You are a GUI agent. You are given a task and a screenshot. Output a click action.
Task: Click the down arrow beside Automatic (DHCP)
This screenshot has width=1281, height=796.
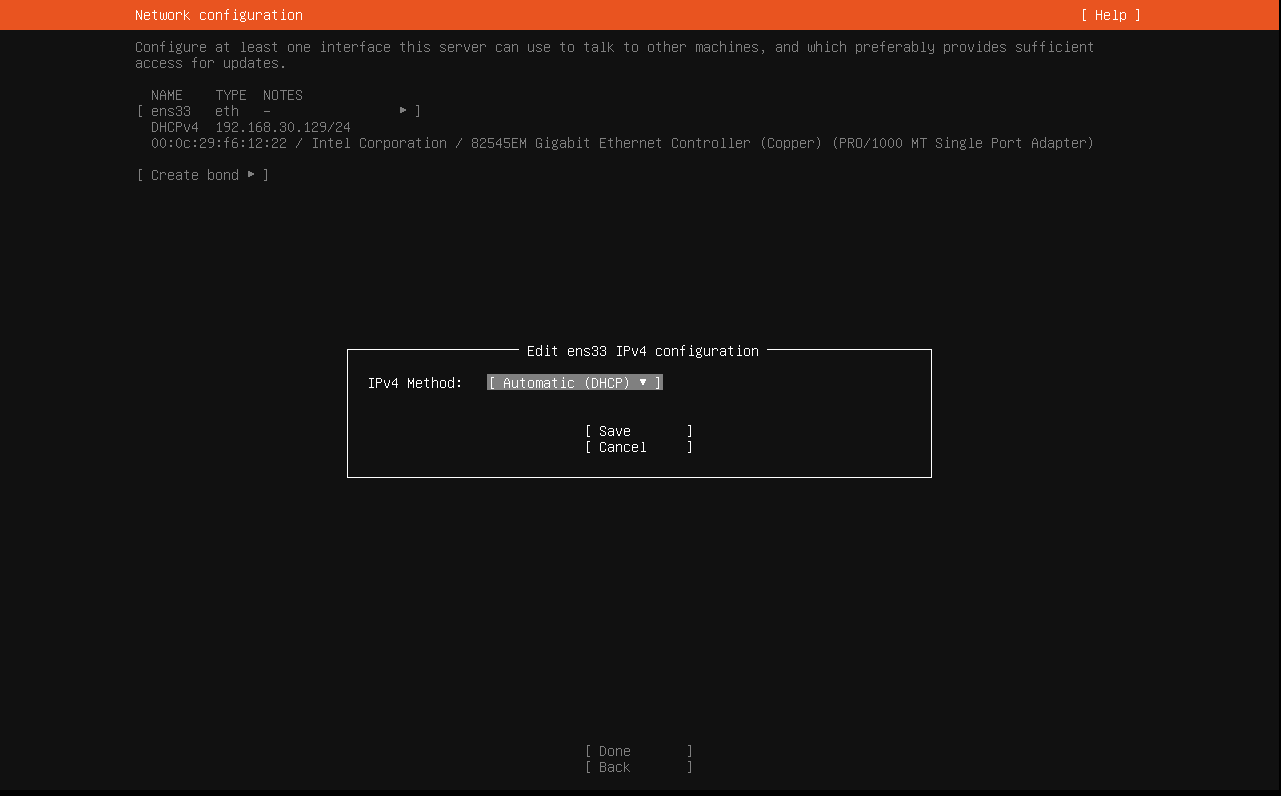(x=643, y=382)
